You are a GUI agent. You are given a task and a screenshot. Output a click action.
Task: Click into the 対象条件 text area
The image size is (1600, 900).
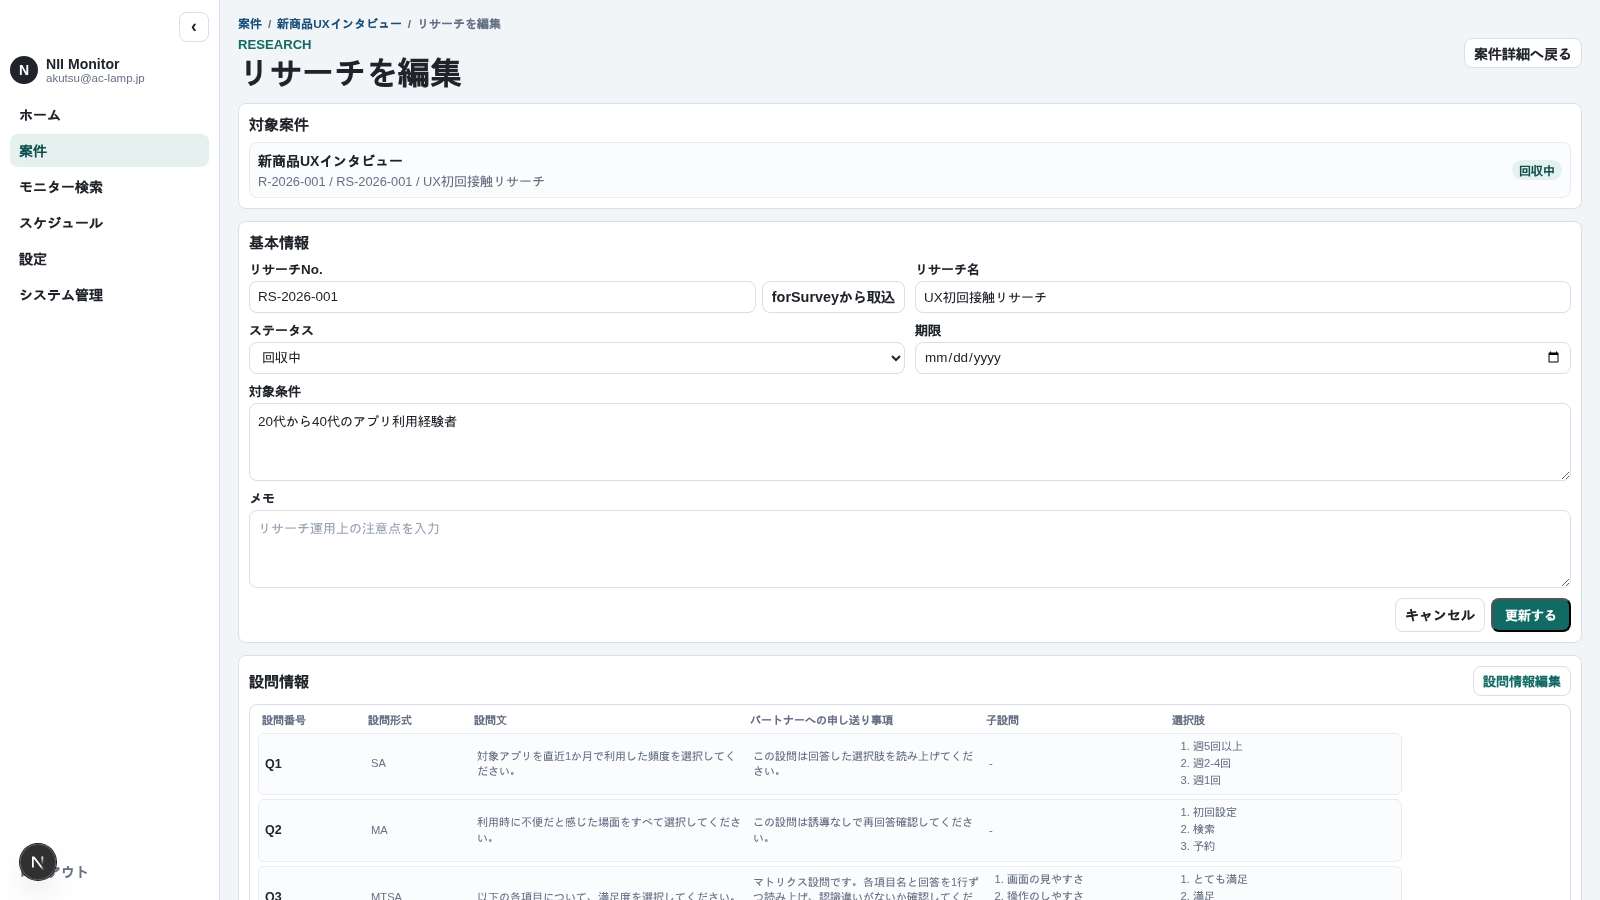(910, 442)
